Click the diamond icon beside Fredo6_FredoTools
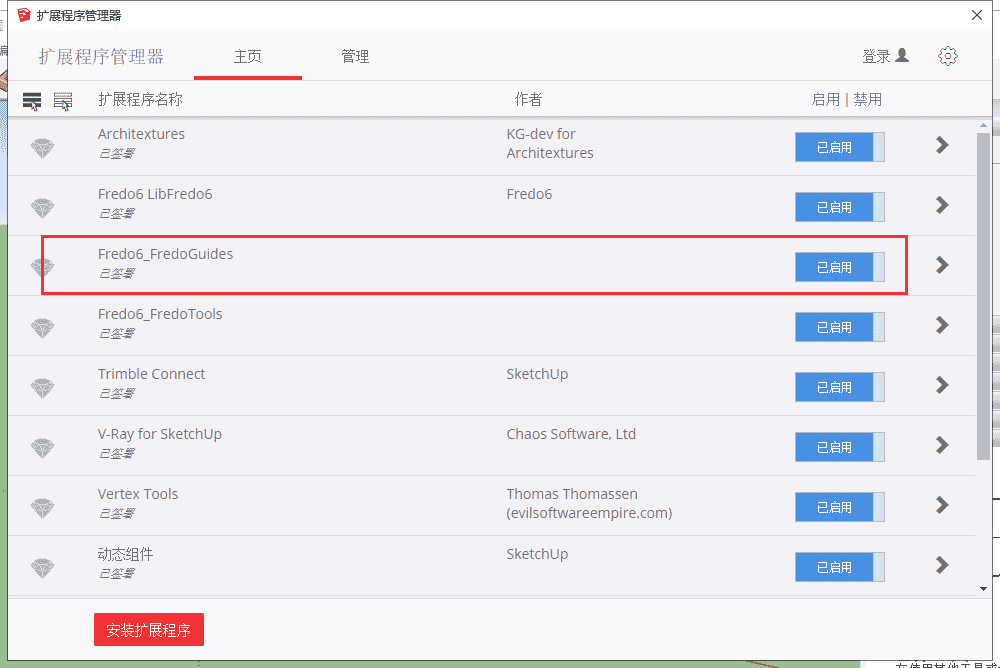This screenshot has height=668, width=1000. click(42, 327)
